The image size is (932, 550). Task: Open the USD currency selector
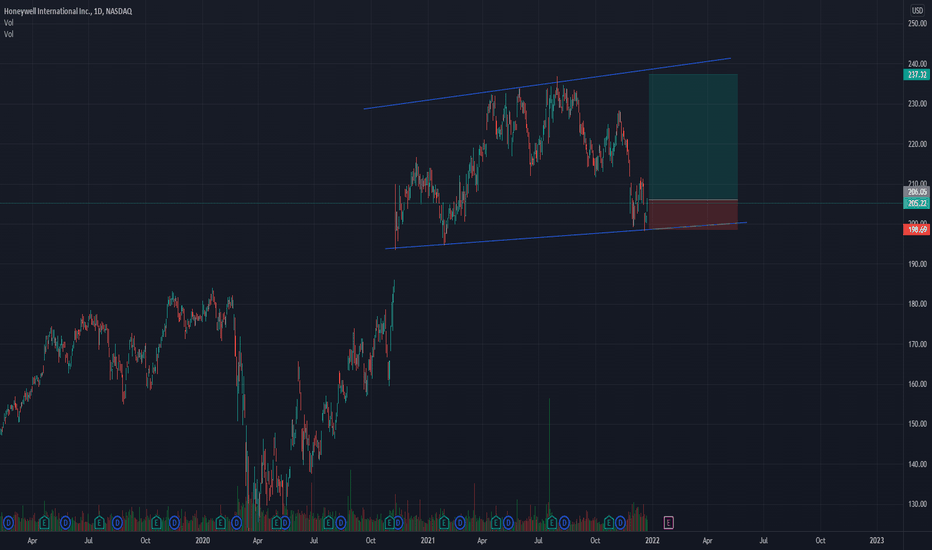(917, 10)
